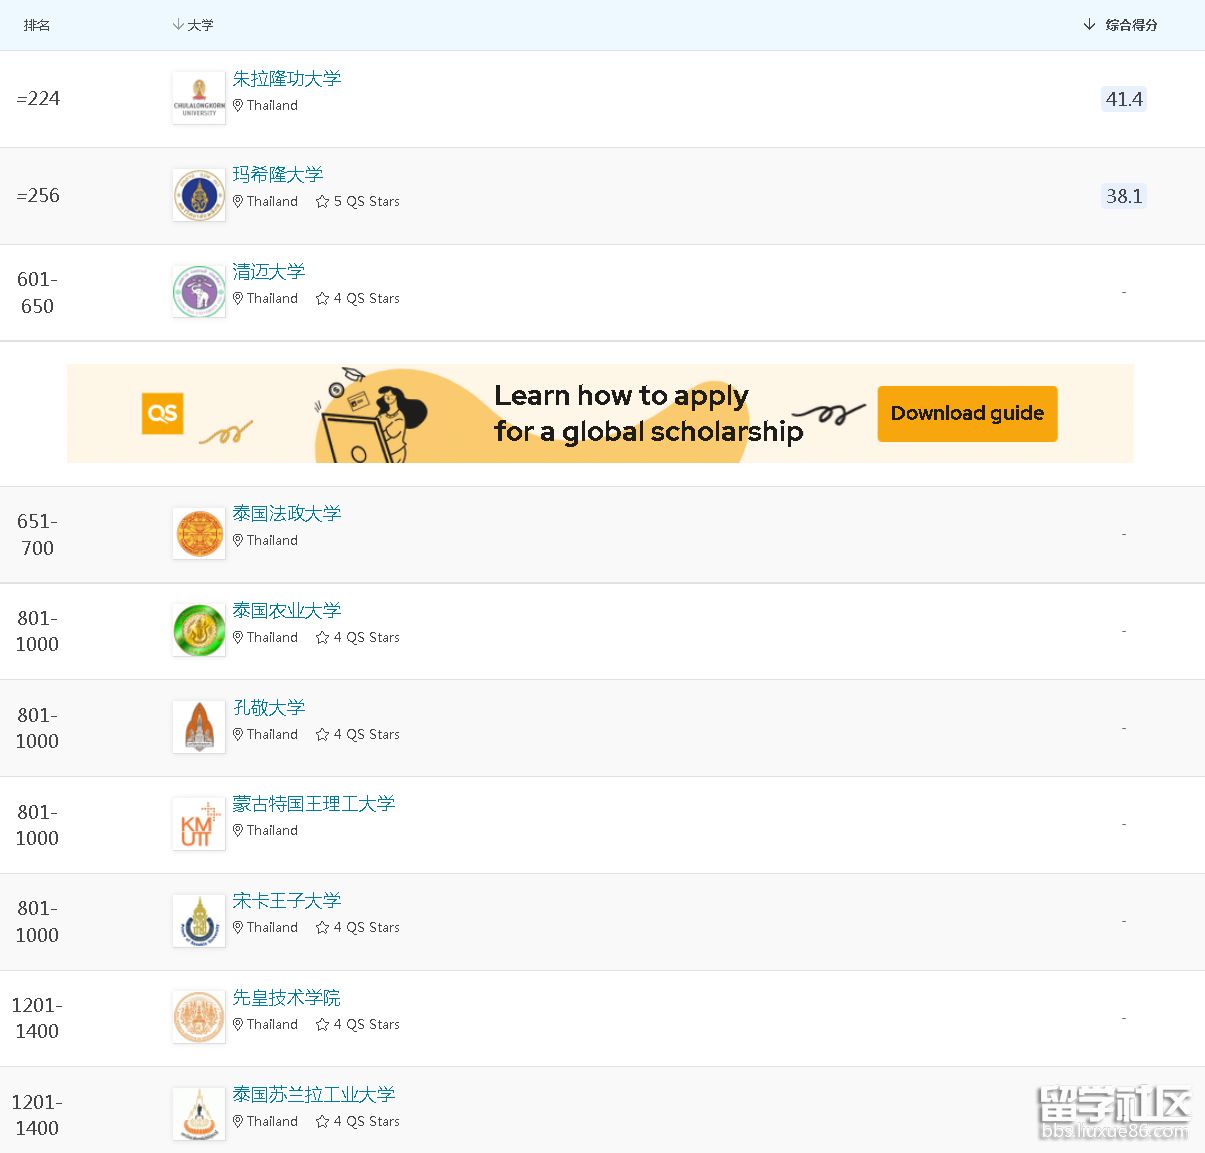Click the Thammasat University orange logo
This screenshot has height=1153, width=1205.
click(199, 534)
